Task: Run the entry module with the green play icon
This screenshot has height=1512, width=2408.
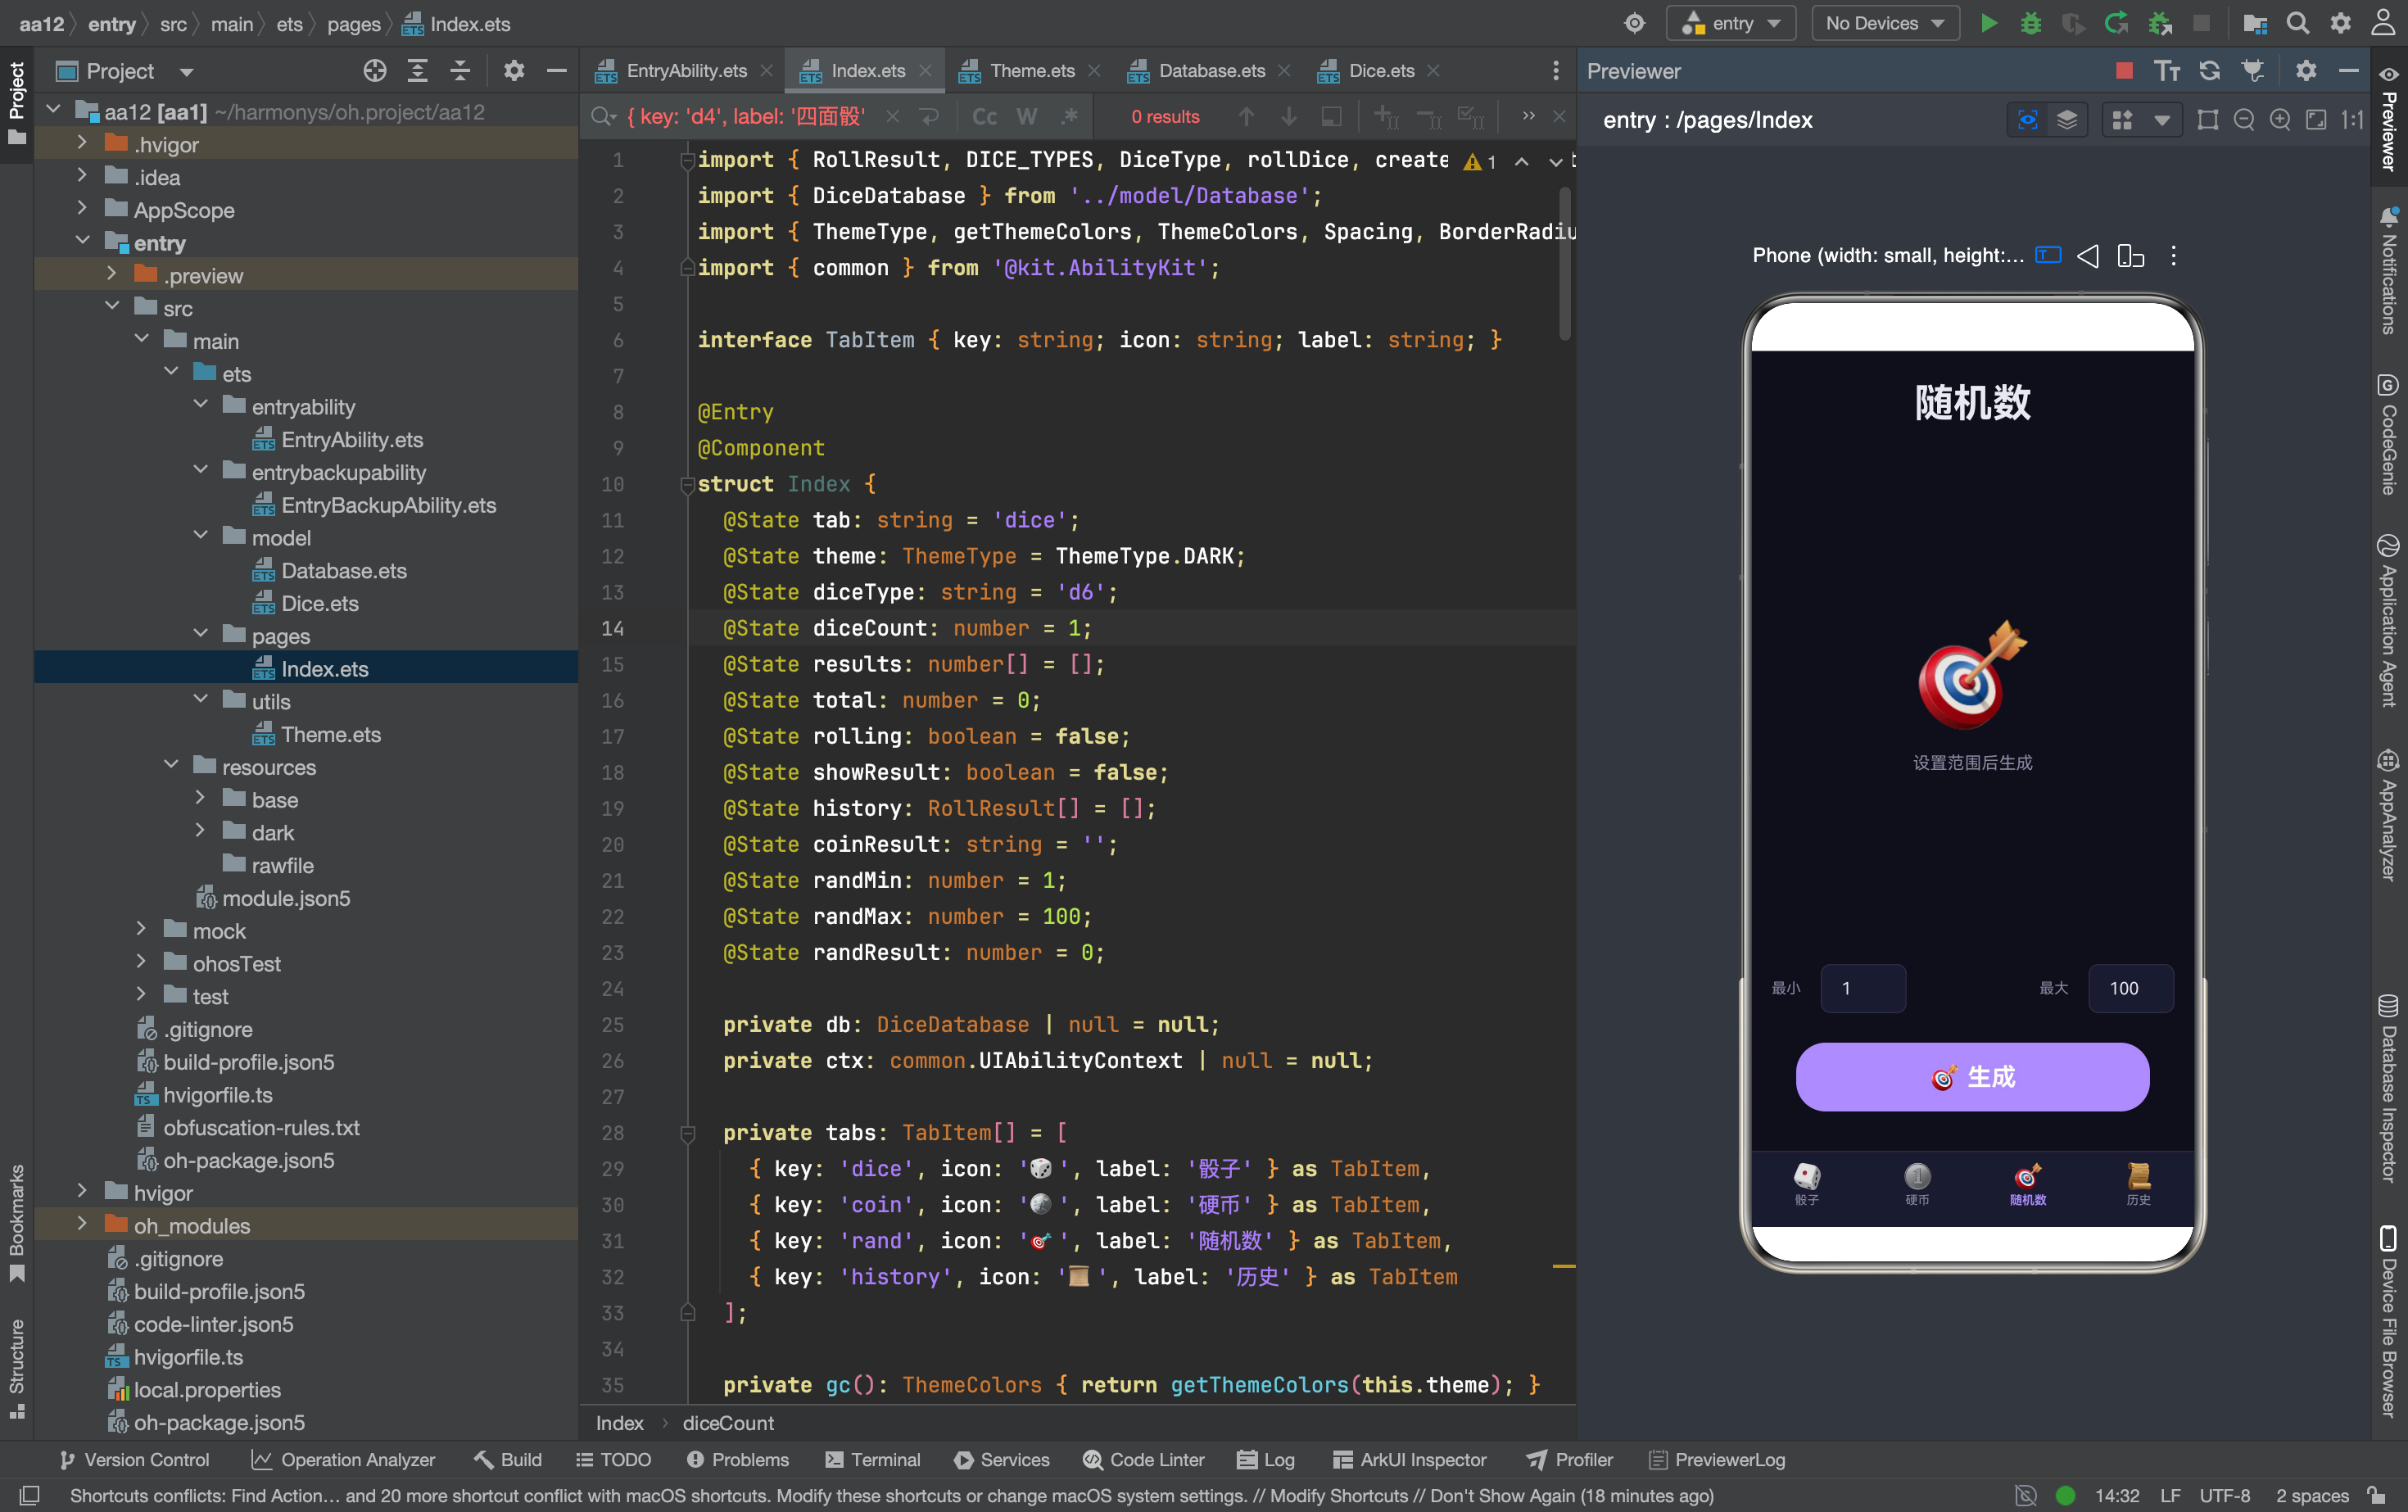Action: [1988, 23]
